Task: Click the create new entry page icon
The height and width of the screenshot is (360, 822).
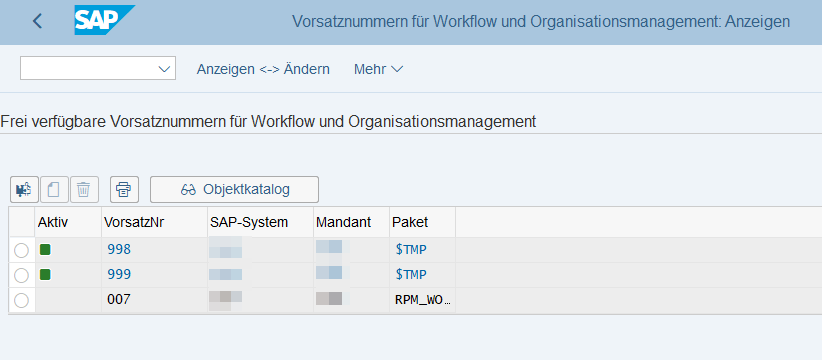Action: pyautogui.click(x=55, y=189)
